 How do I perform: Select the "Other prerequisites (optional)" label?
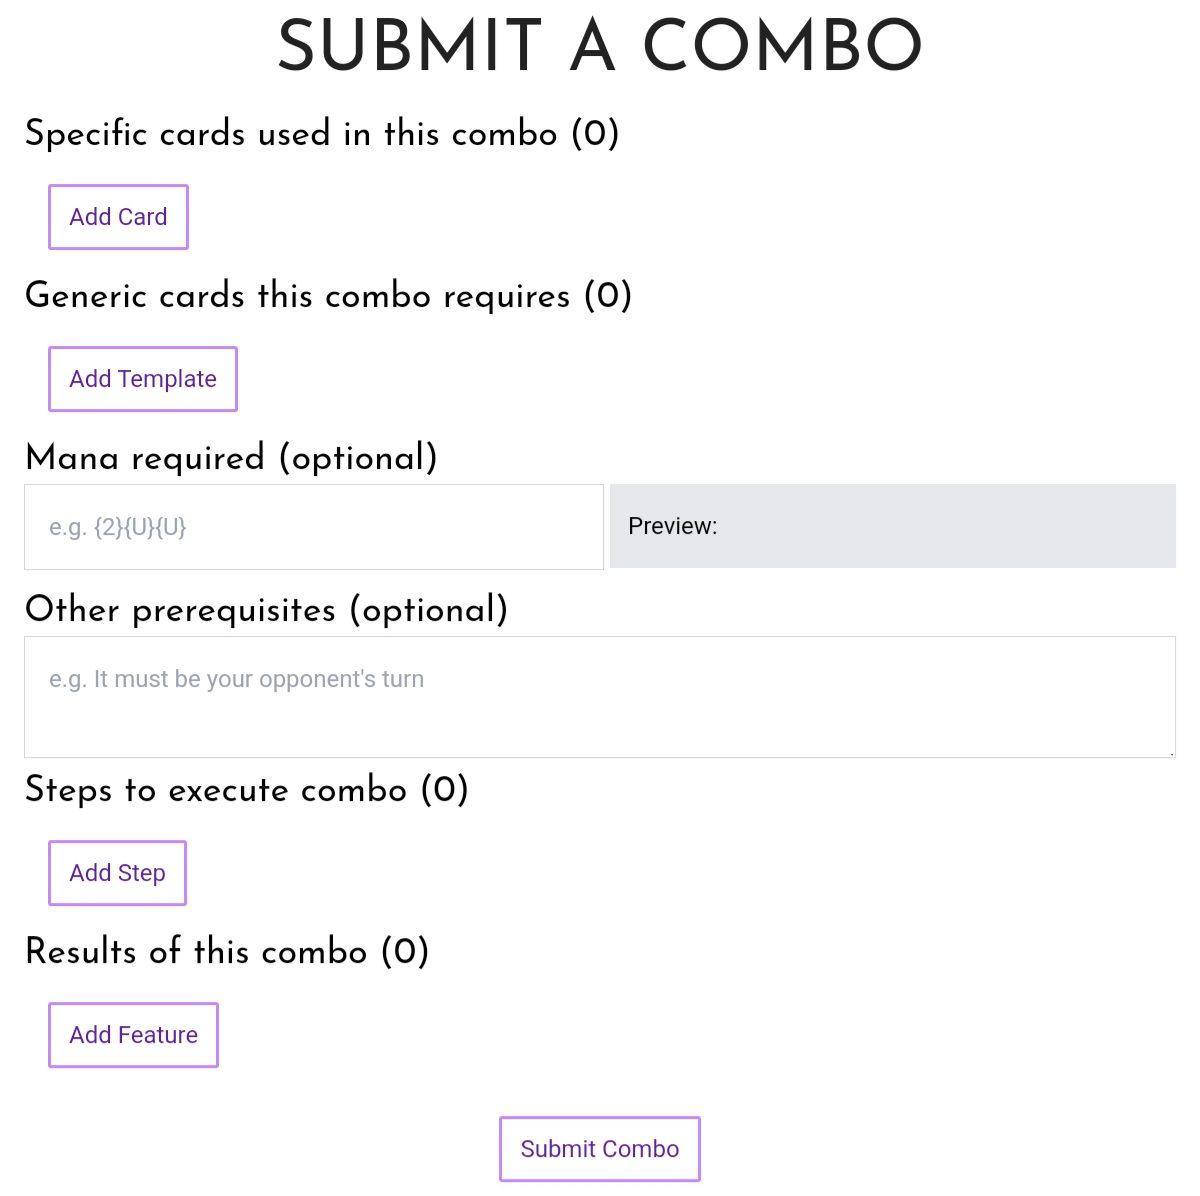[x=266, y=610]
